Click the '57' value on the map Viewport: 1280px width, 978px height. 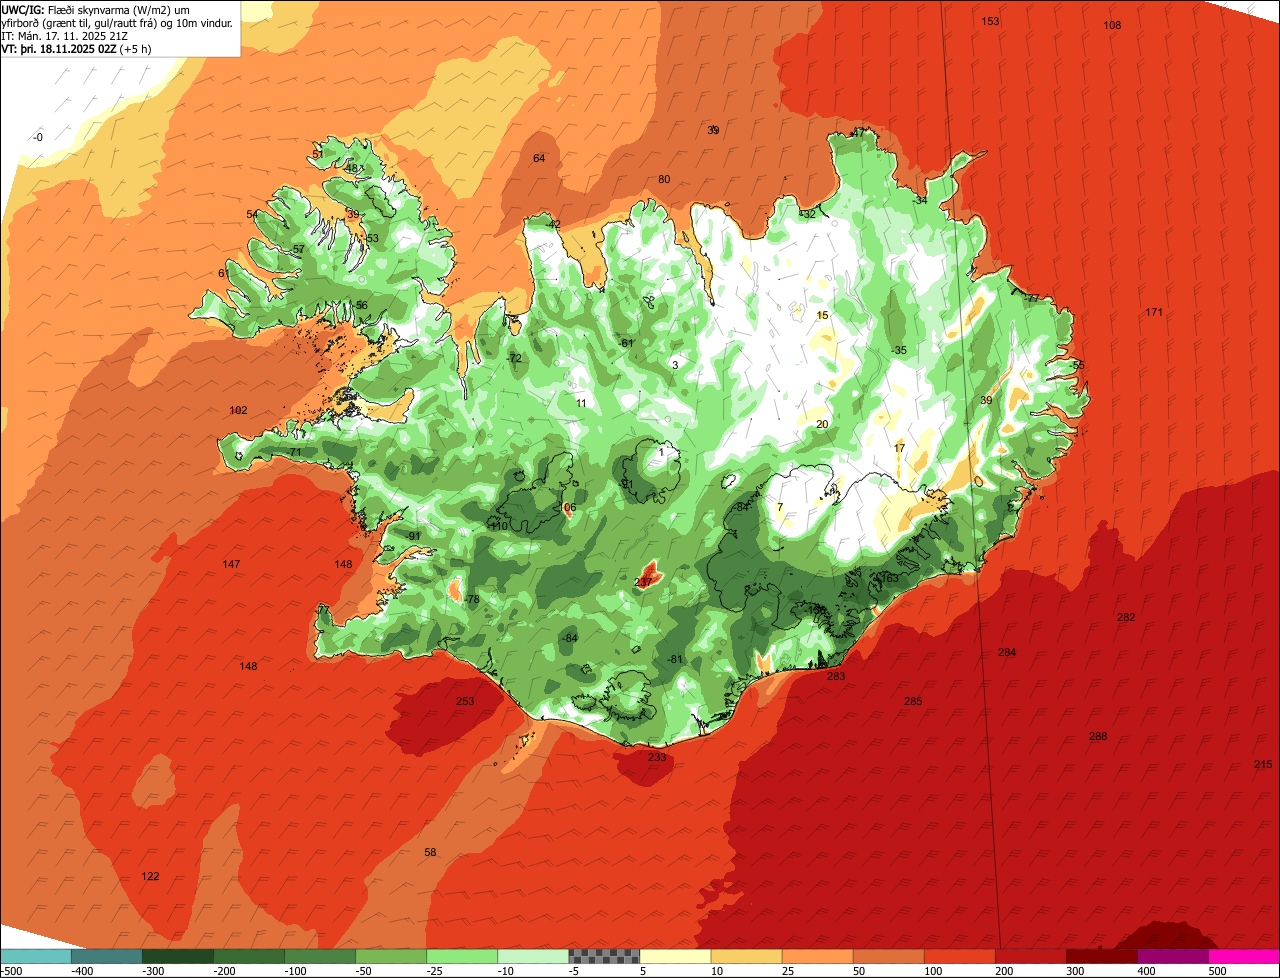[x=298, y=250]
